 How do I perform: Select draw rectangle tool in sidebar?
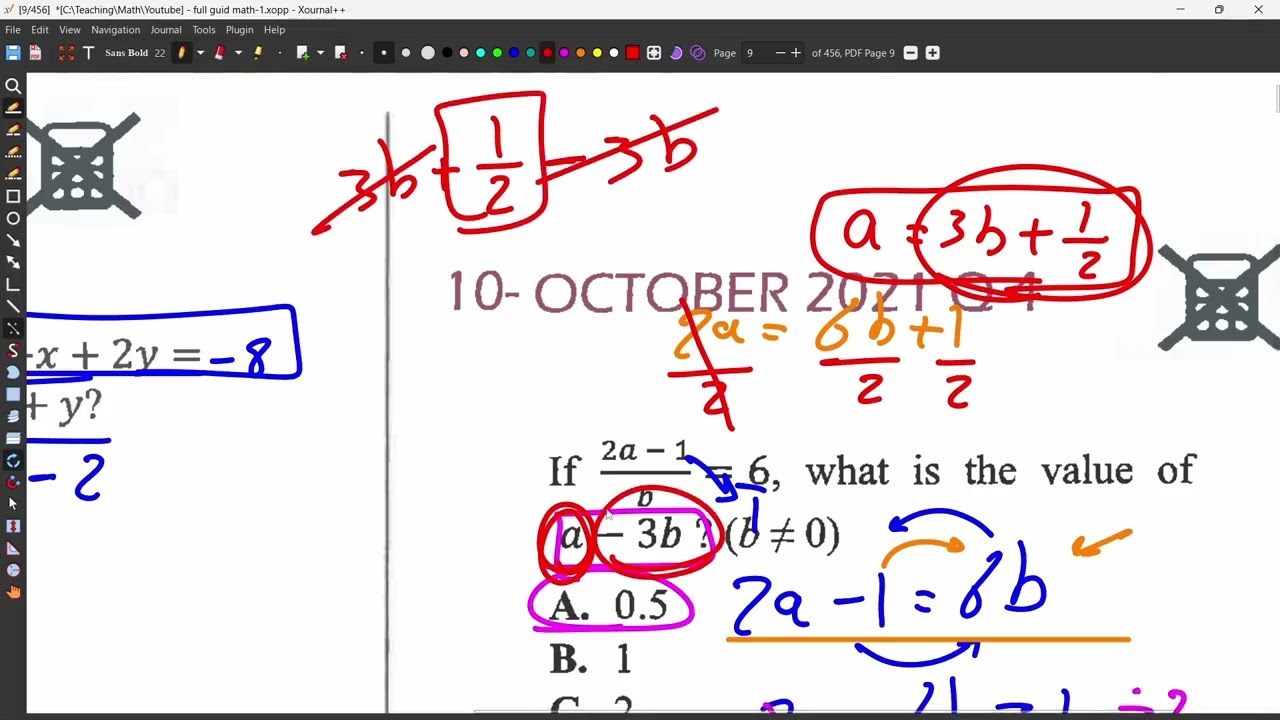[13, 196]
